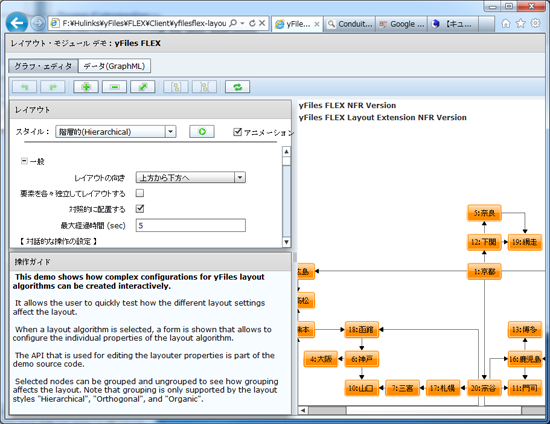
Task: Click the group nodes toolbar icon
Action: click(x=176, y=87)
